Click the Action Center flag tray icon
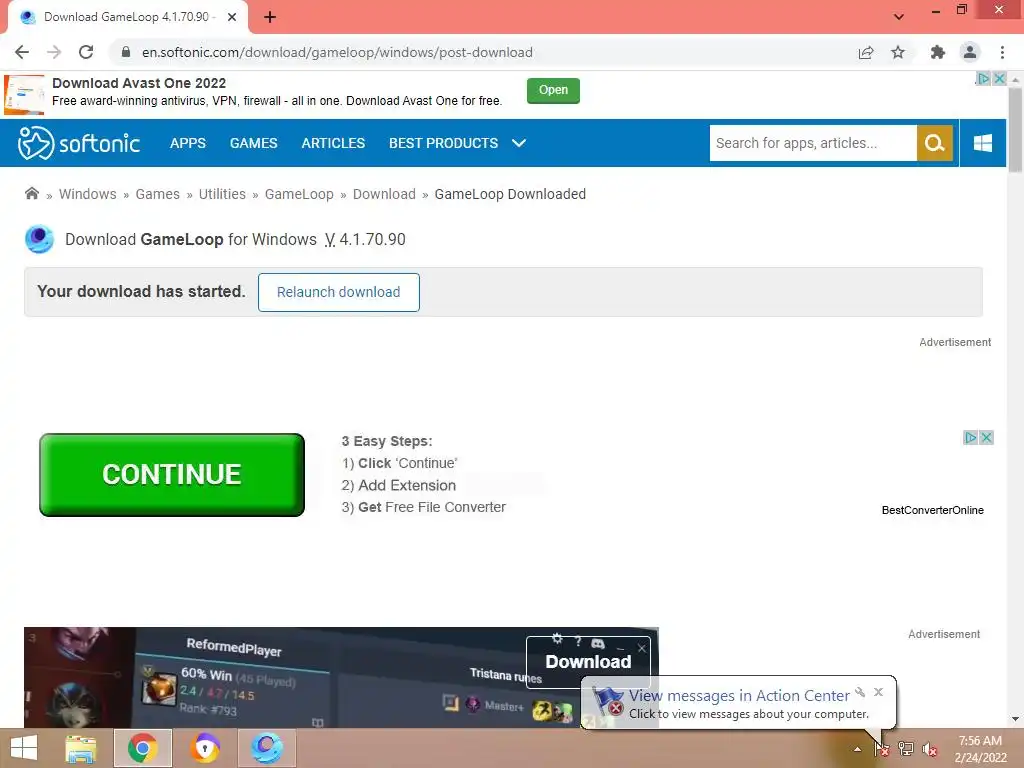The image size is (1024, 768). [882, 749]
